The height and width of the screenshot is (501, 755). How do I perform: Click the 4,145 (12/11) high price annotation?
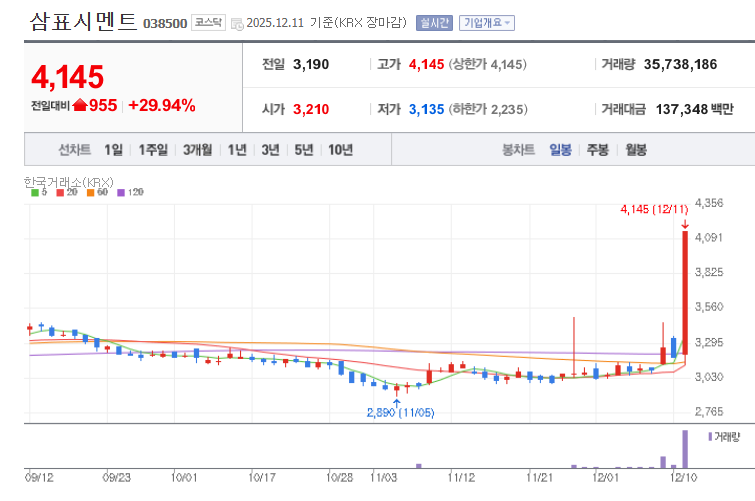(x=654, y=209)
